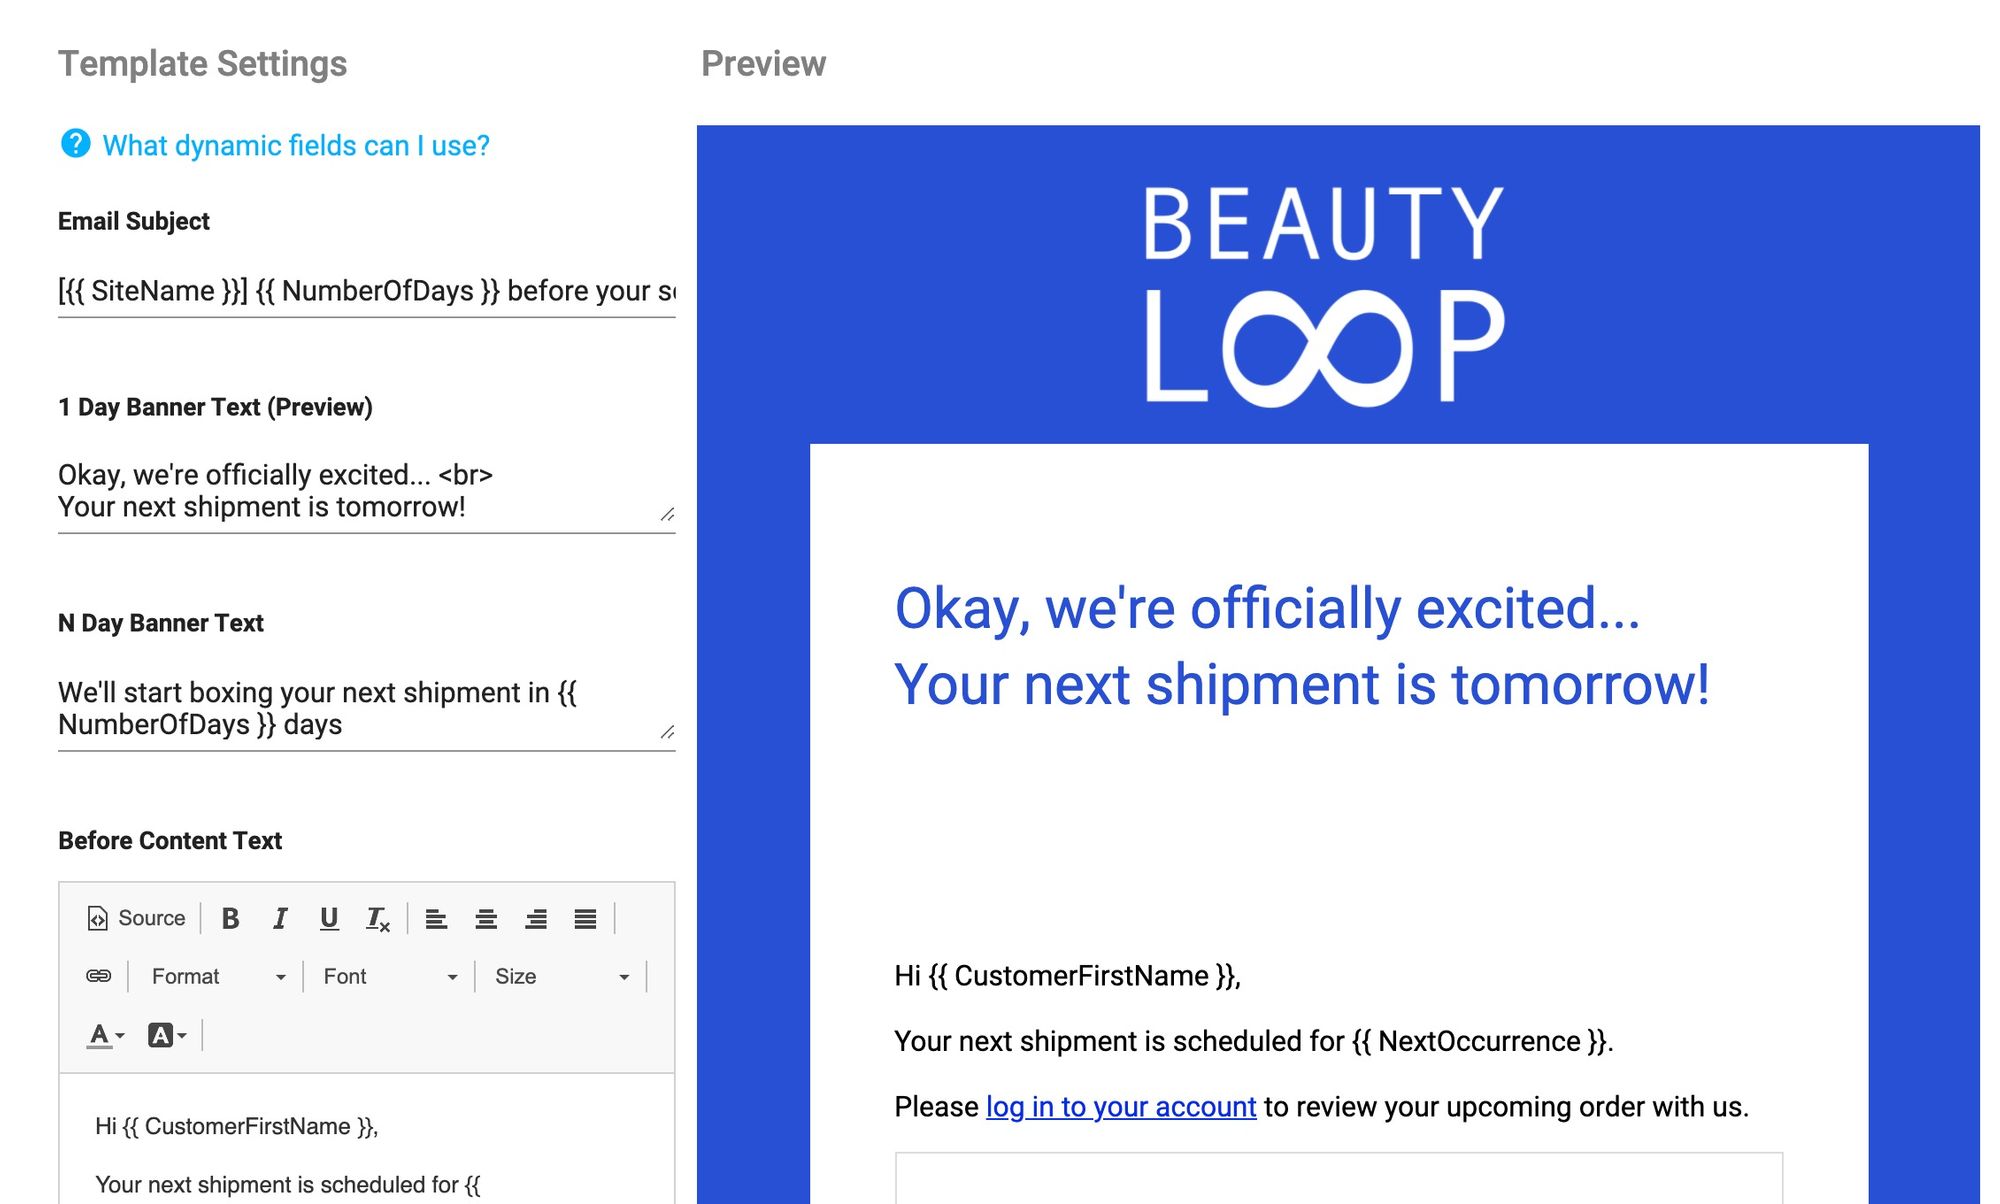Open the text color picker
2000x1204 pixels.
tap(106, 1035)
